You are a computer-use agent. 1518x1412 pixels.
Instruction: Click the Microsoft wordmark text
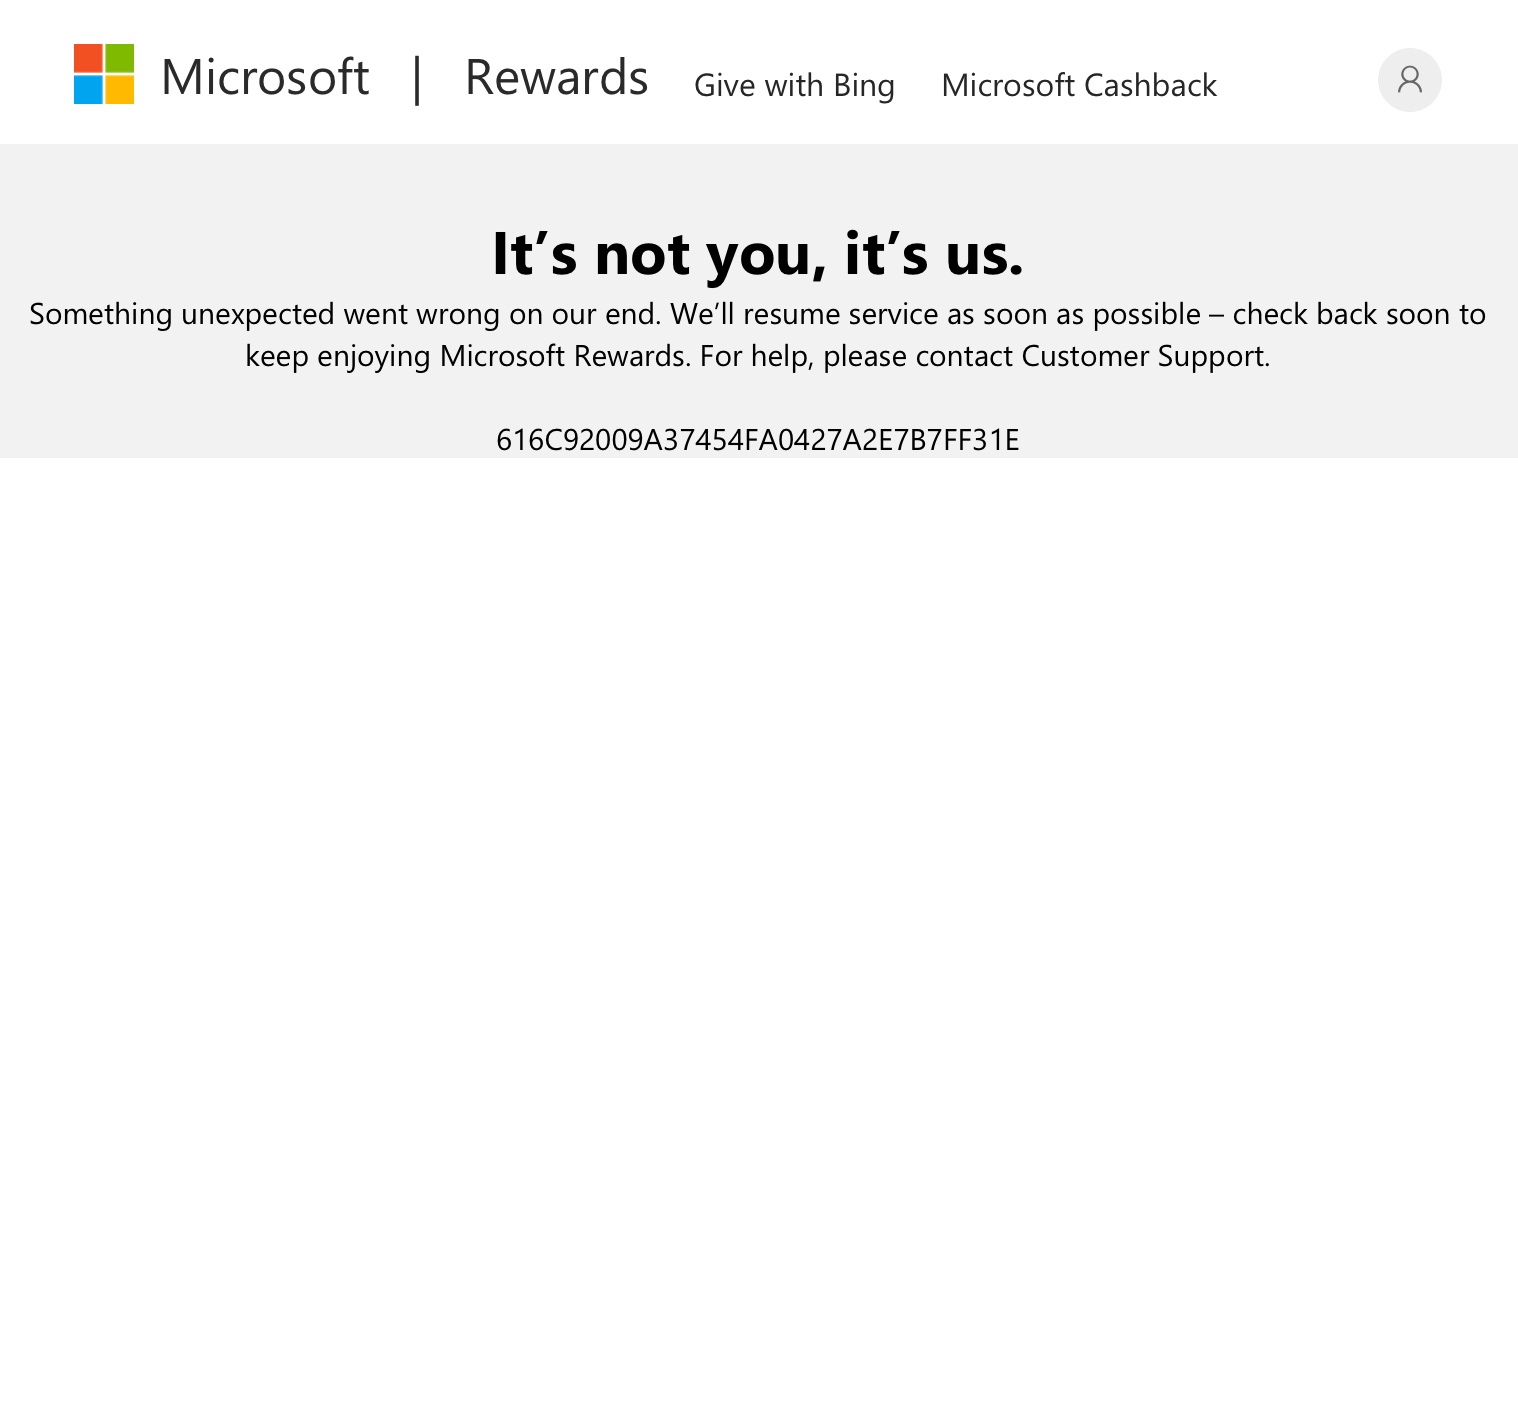click(x=265, y=77)
